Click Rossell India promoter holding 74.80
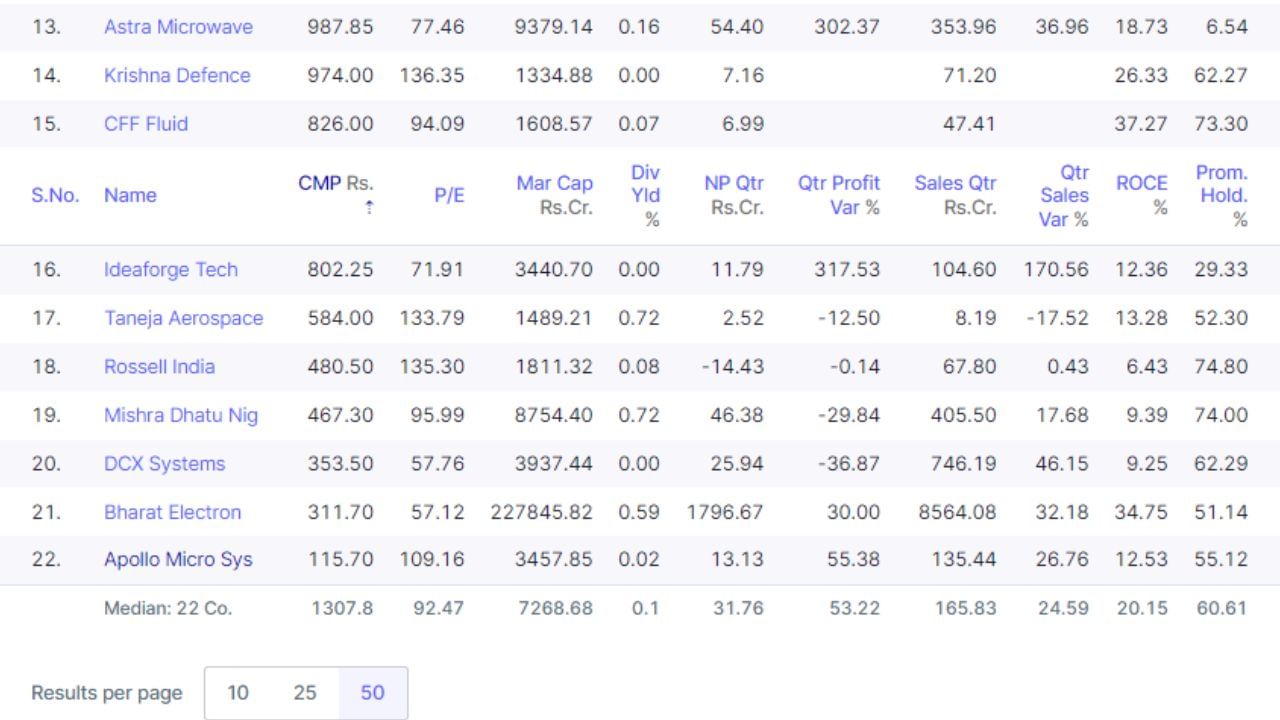 pos(1221,367)
